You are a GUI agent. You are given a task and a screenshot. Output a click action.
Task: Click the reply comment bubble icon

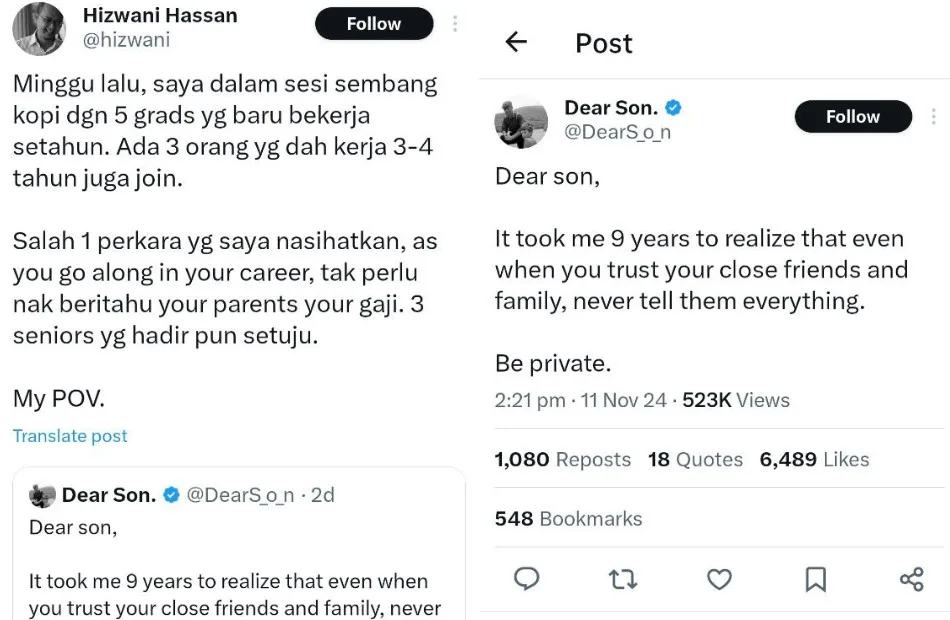pos(527,579)
